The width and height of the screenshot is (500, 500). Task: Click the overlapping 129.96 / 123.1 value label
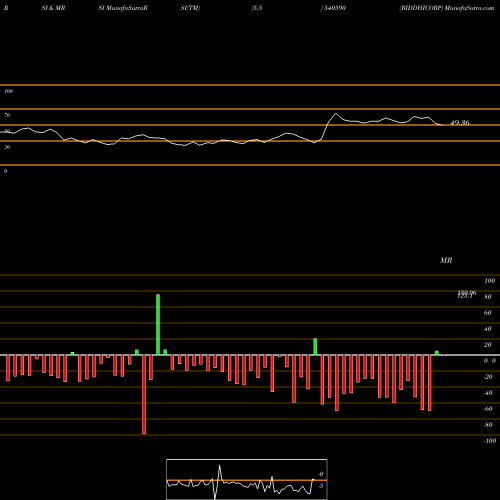coord(466,294)
